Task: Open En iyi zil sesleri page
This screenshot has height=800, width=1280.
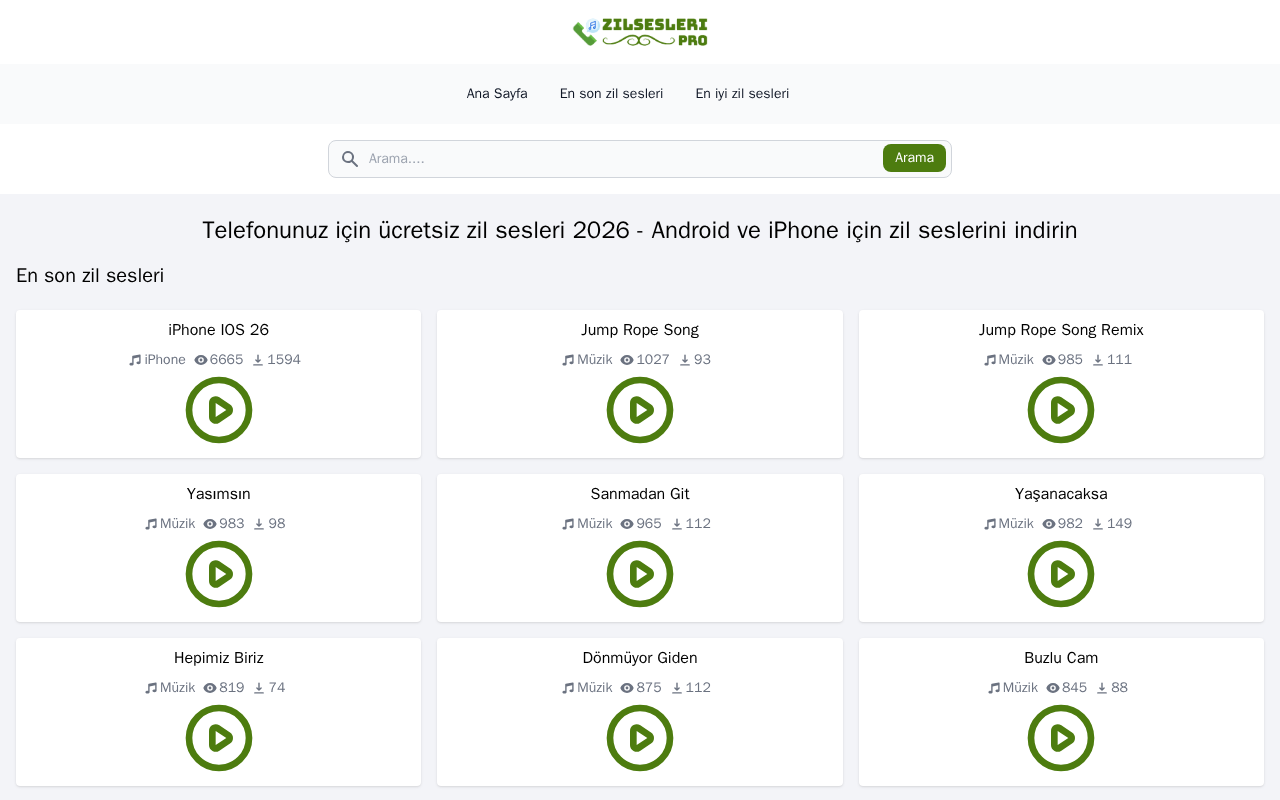Action: (x=743, y=94)
